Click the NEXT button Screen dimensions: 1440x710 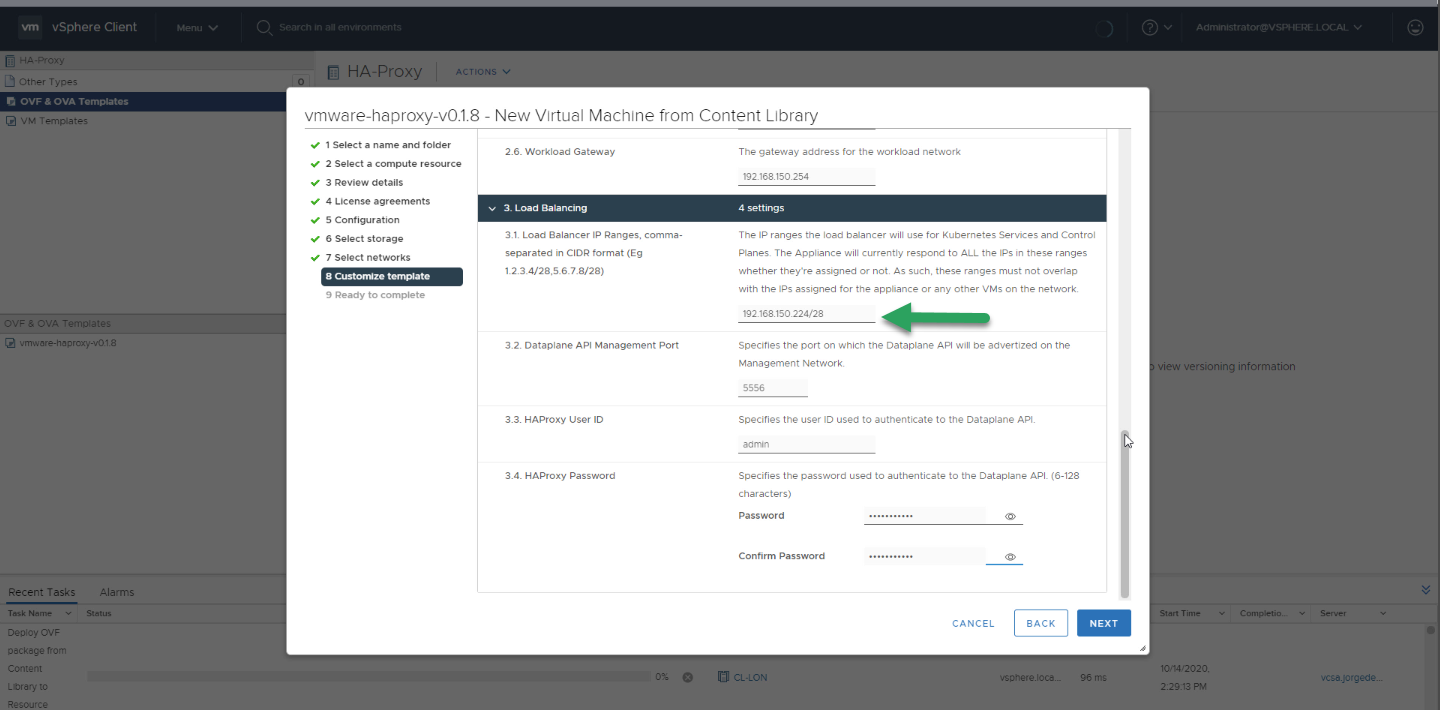pyautogui.click(x=1104, y=623)
